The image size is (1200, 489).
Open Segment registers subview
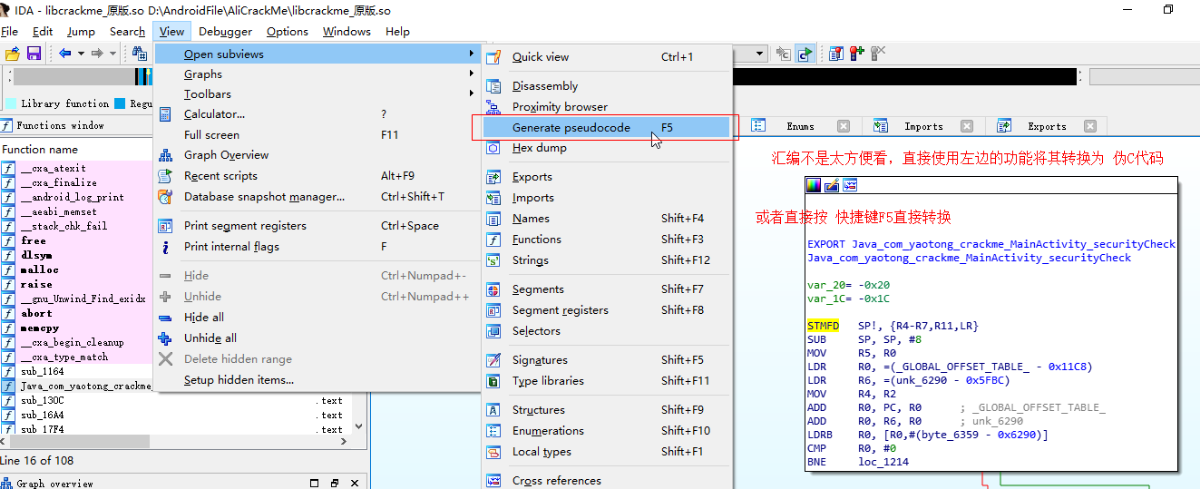coord(606,310)
